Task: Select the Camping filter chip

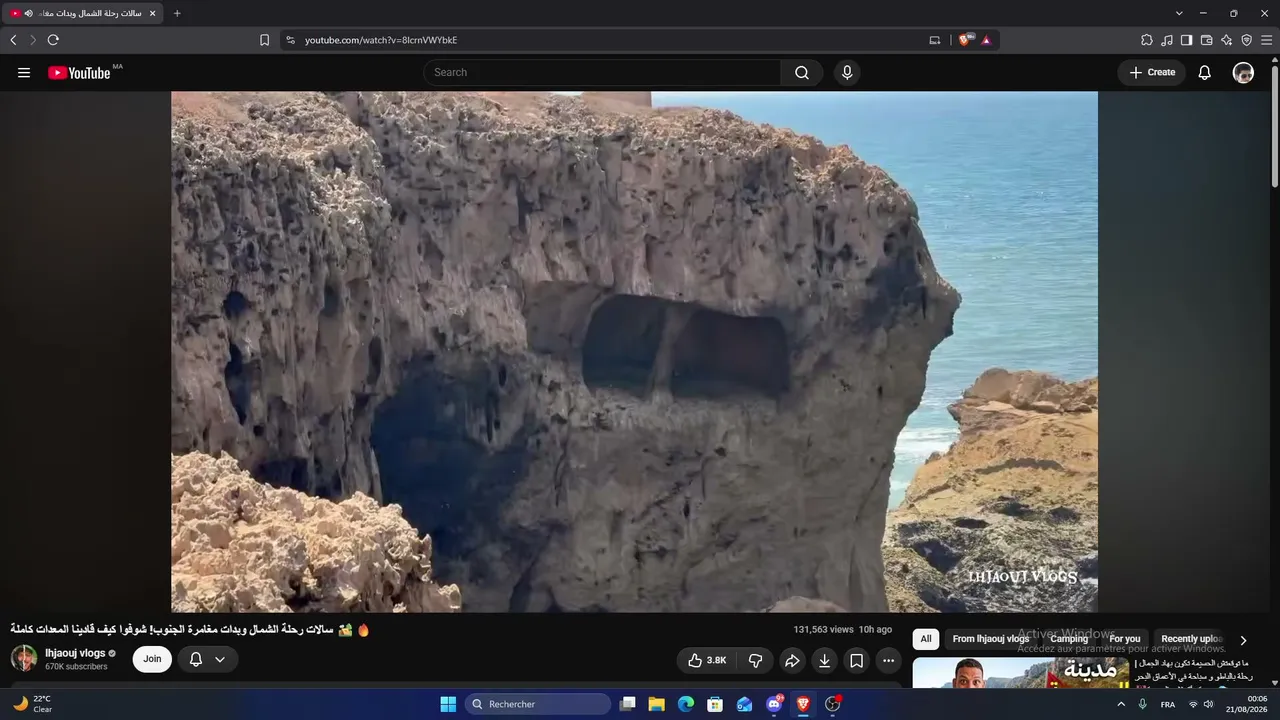Action: 1069,639
